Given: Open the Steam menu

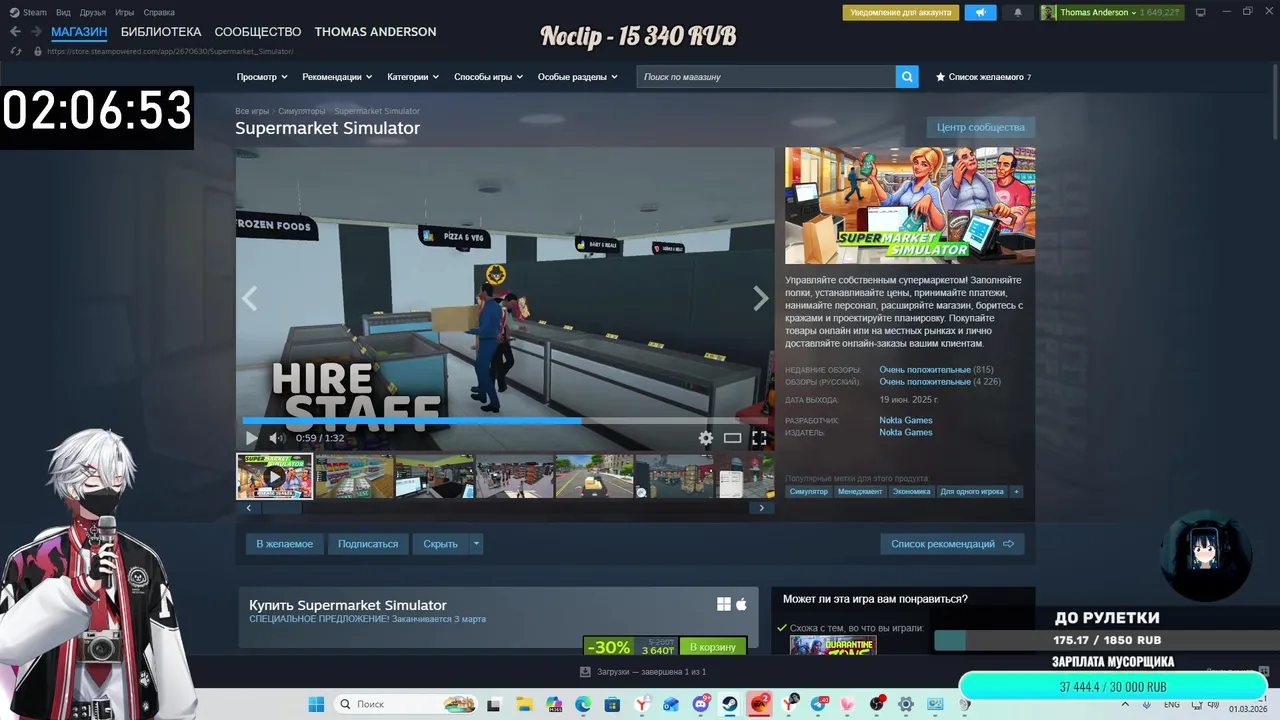Looking at the screenshot, I should pos(29,12).
